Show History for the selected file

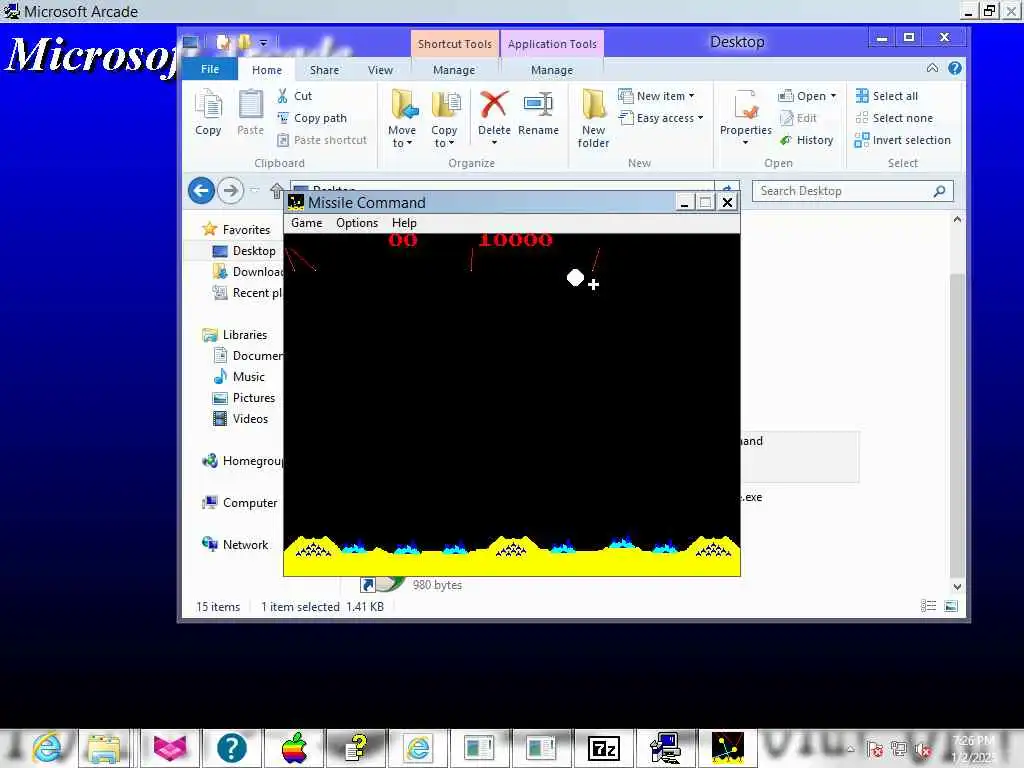click(x=807, y=140)
